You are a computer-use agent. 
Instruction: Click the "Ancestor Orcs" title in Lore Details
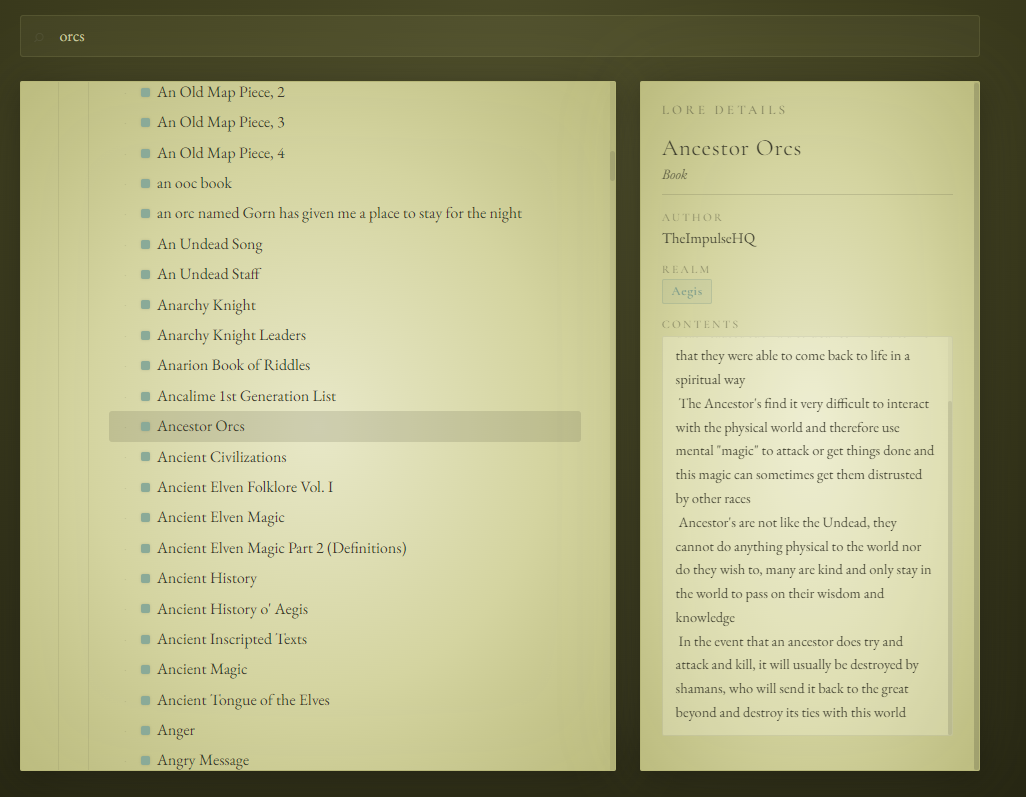[732, 148]
